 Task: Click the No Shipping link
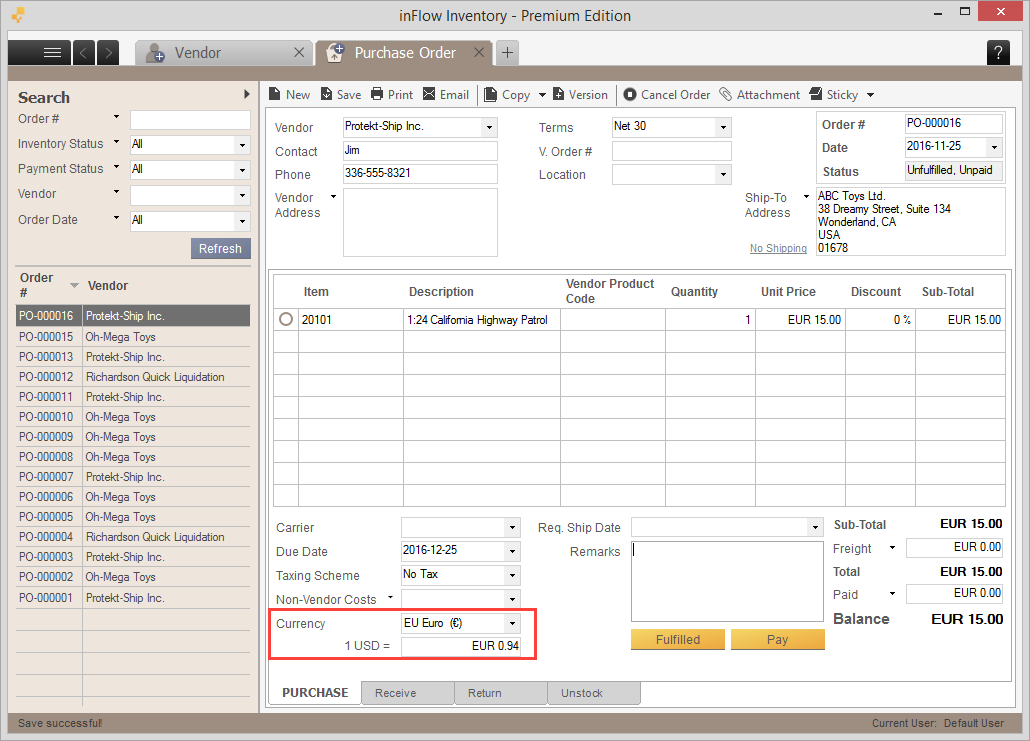pyautogui.click(x=778, y=248)
